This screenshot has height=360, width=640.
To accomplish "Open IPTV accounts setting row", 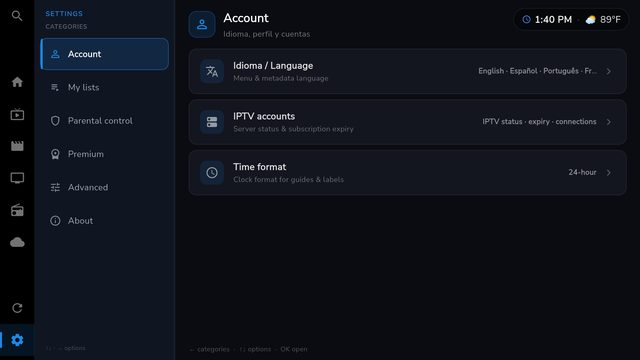I will coord(407,122).
